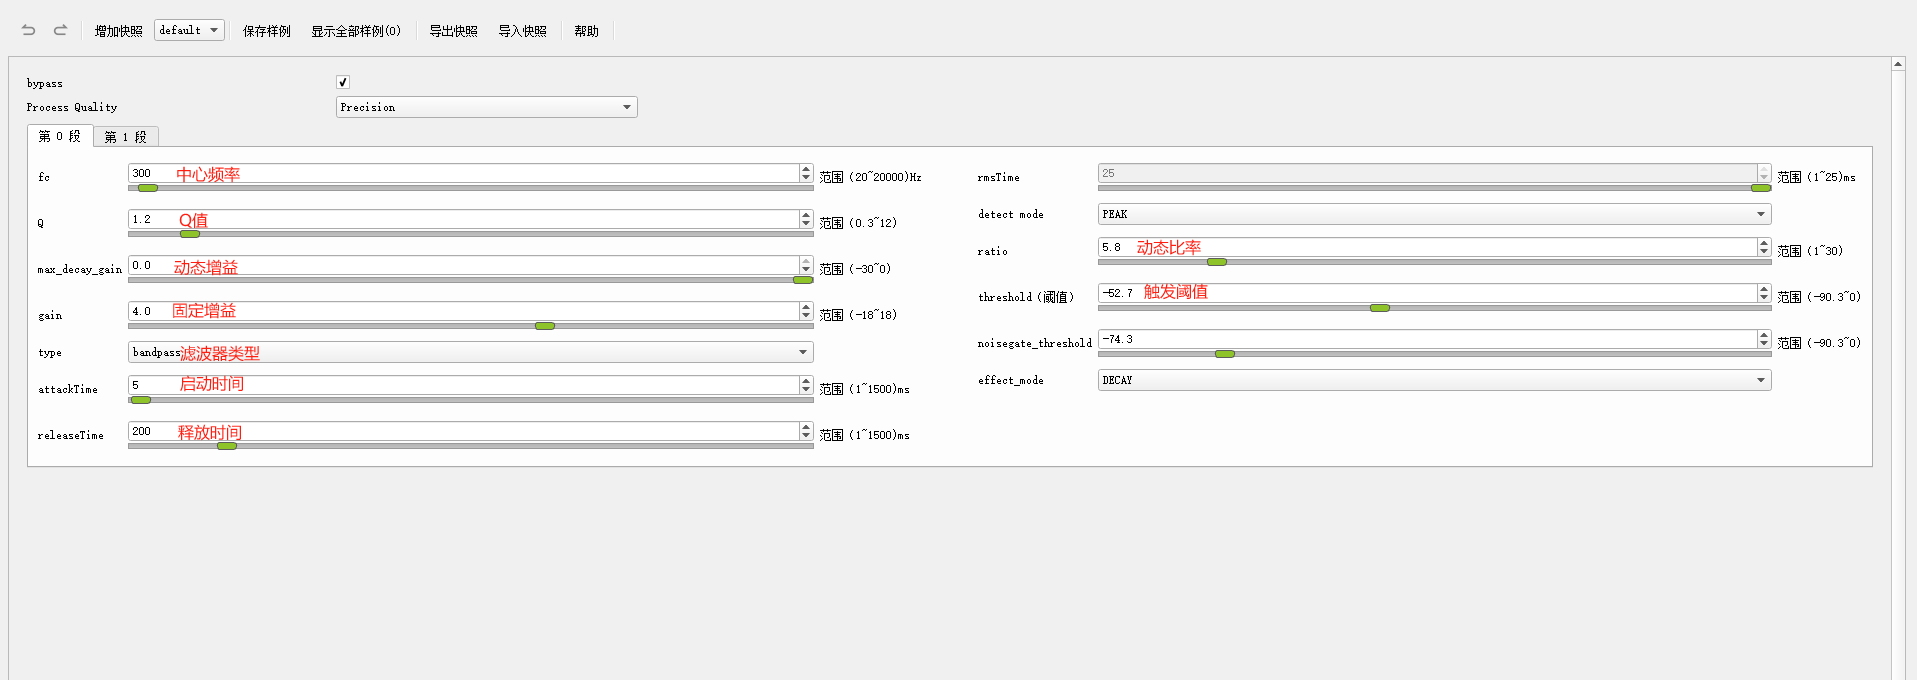Toggle the bypass checkbox

point(343,82)
